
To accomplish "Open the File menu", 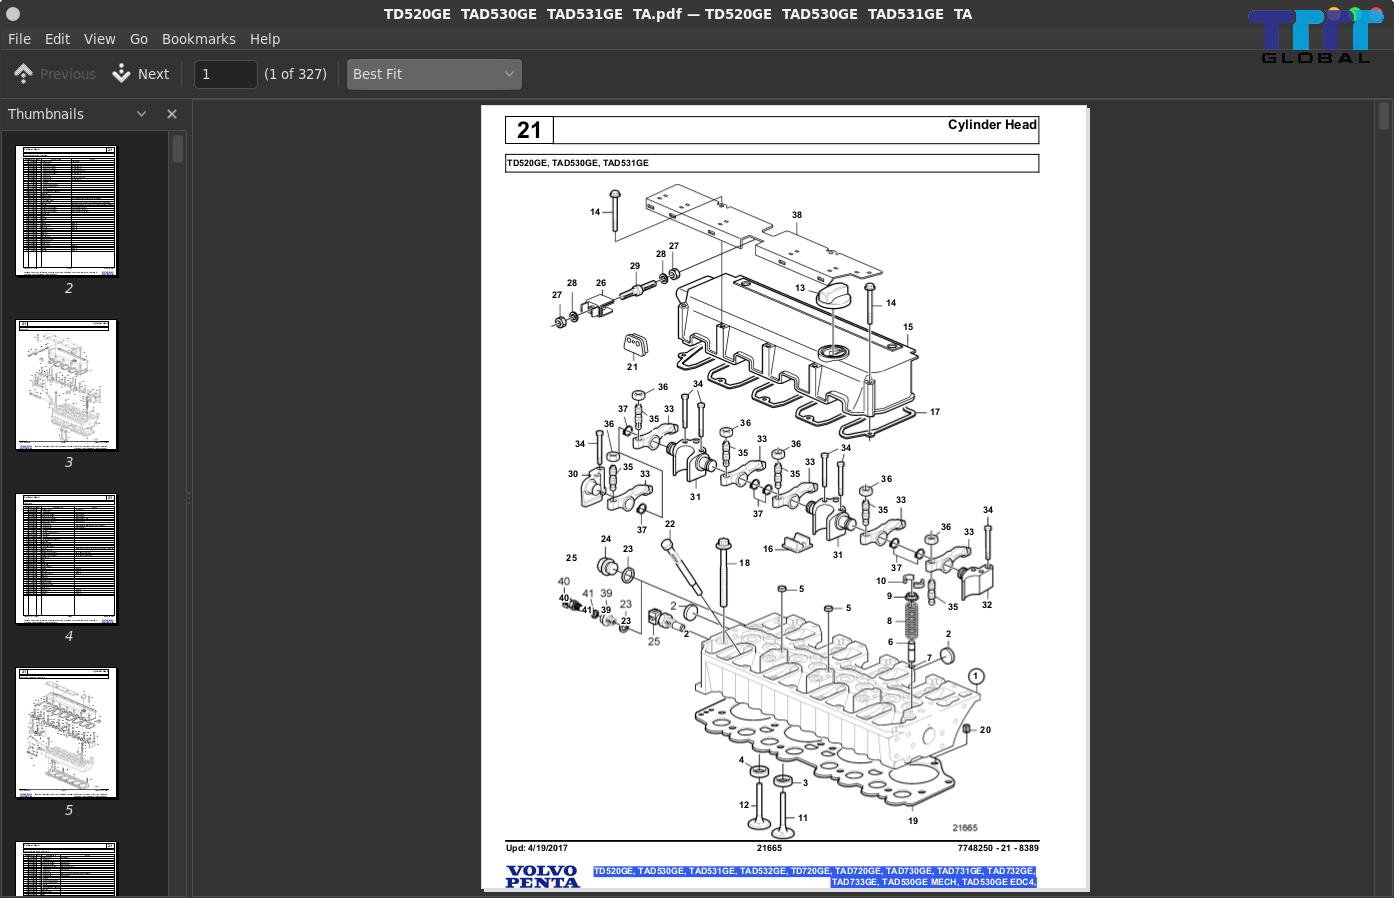I will point(19,39).
